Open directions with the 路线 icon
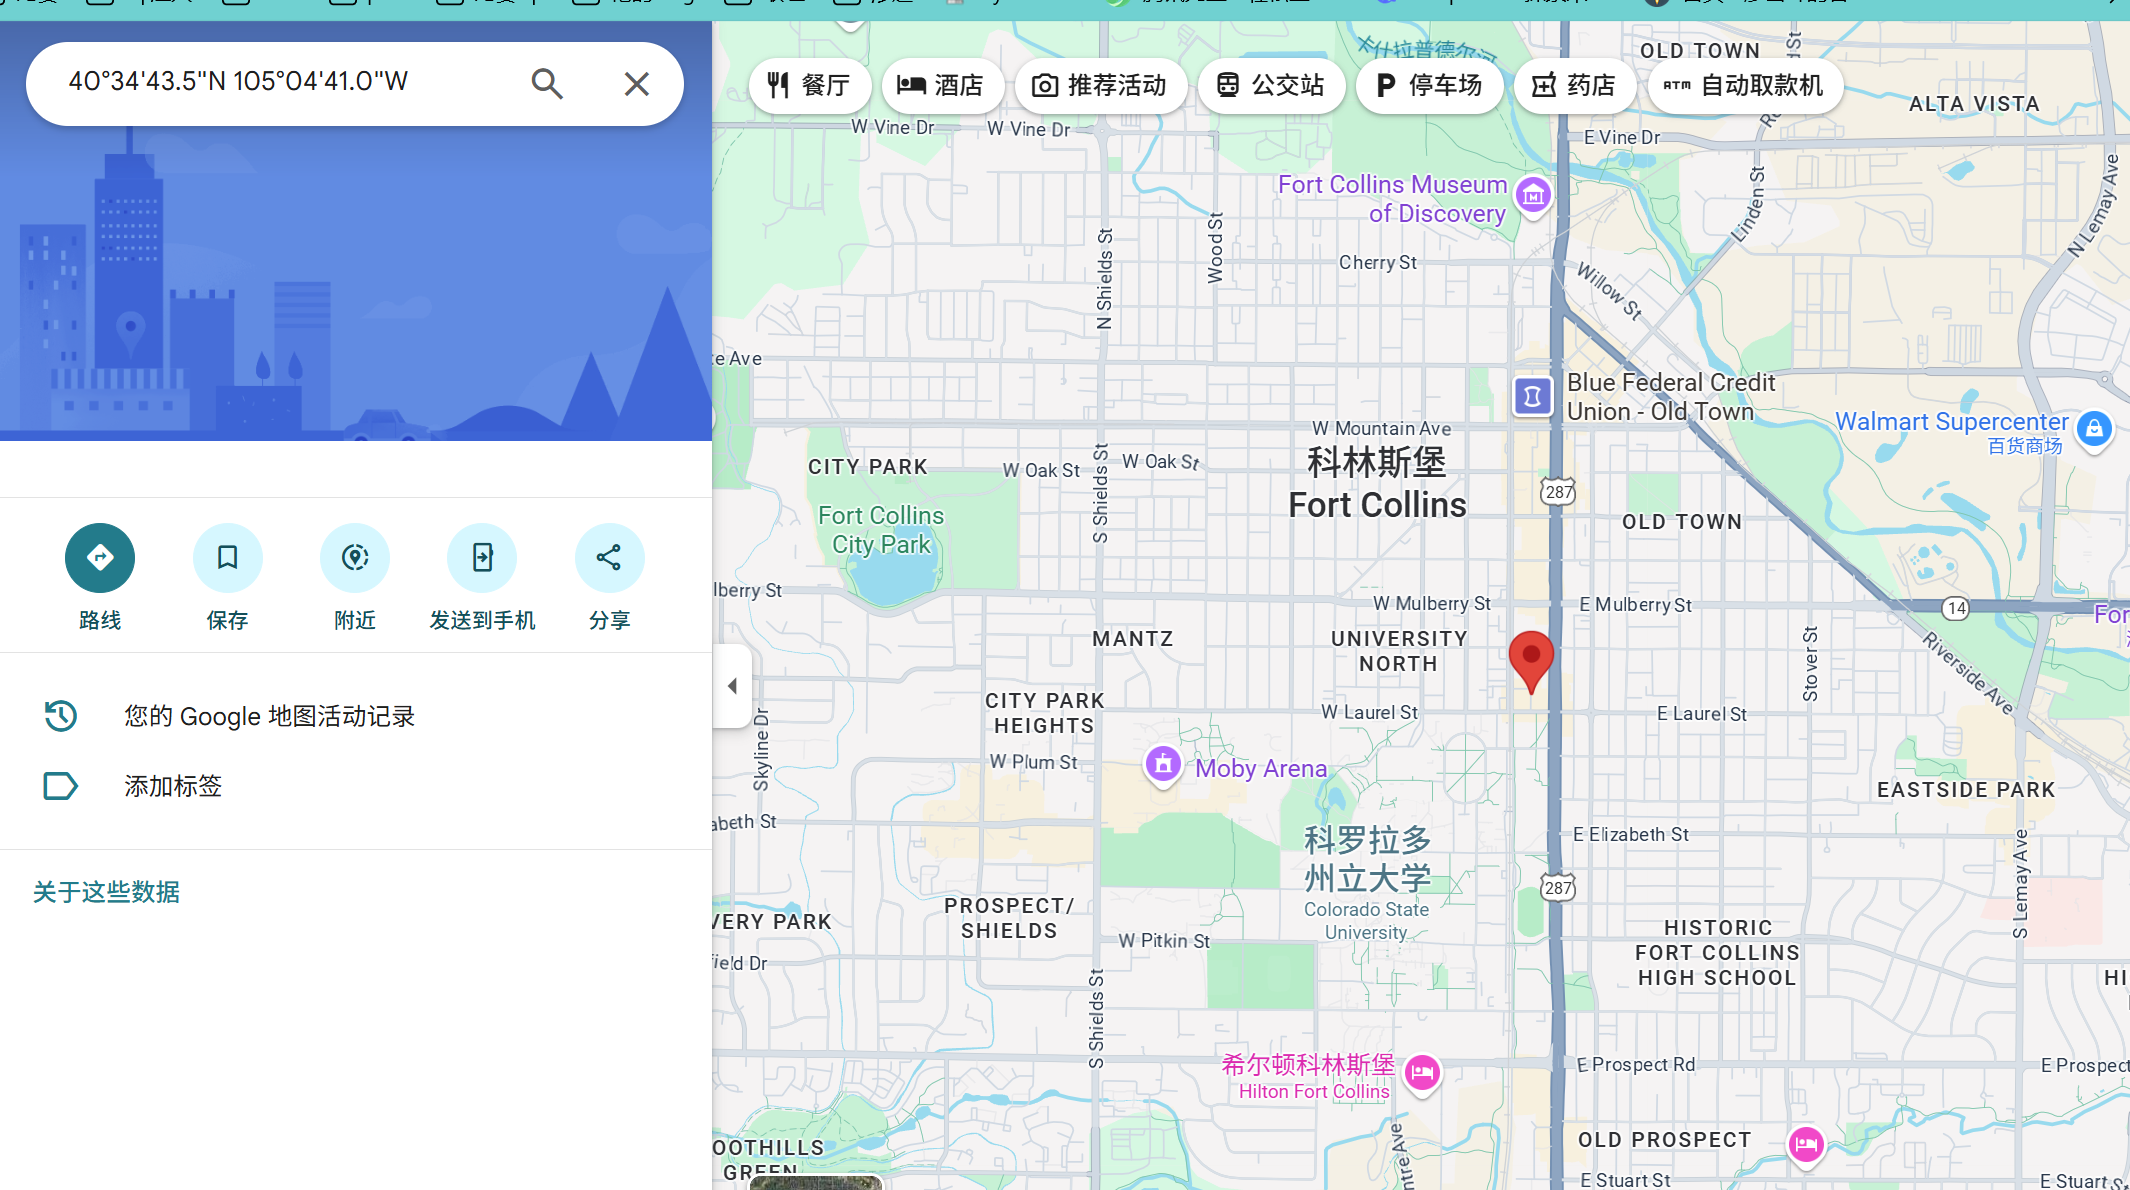Screen dimensions: 2130x1190 [100, 558]
